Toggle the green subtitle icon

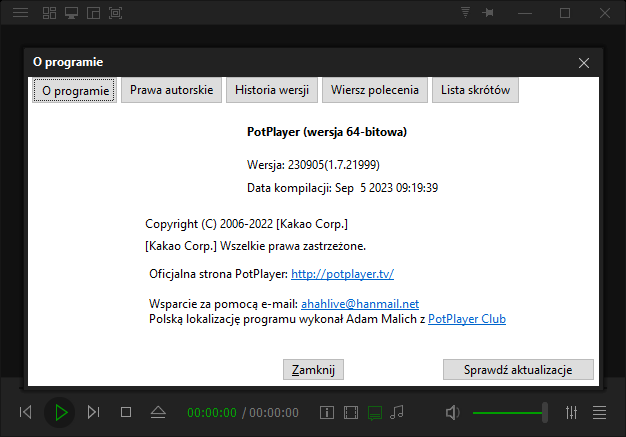(x=374, y=413)
